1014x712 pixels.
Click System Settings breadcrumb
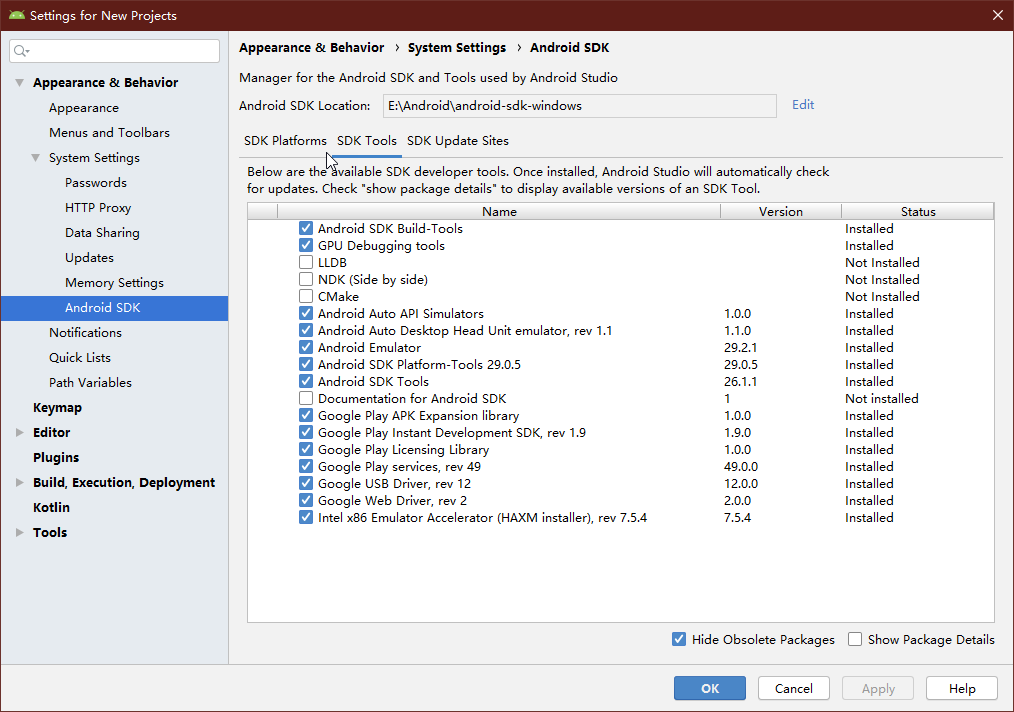457,48
